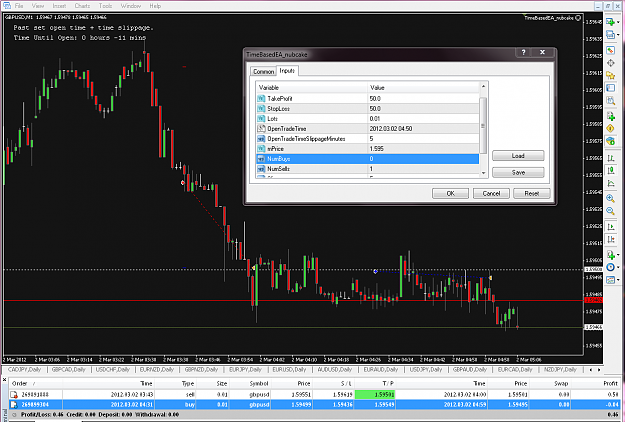Image resolution: width=625 pixels, height=422 pixels.
Task: Toggle the Chart Shift icon
Action: coord(610,239)
